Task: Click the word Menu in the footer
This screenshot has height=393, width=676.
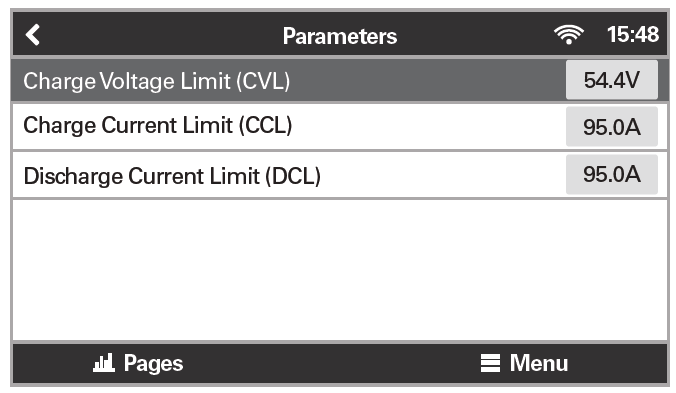Action: [x=539, y=363]
